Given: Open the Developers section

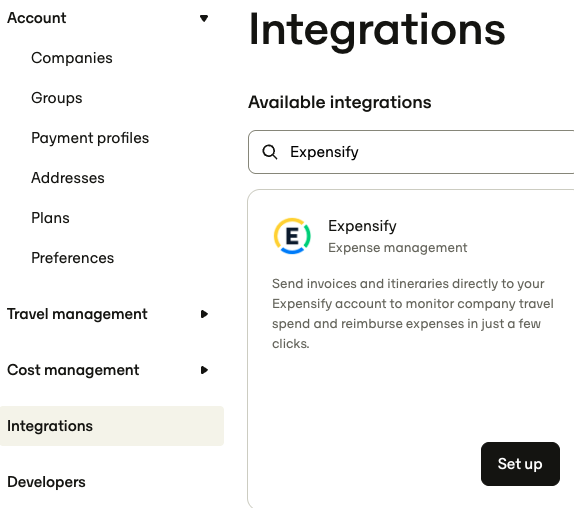Looking at the screenshot, I should (x=46, y=482).
